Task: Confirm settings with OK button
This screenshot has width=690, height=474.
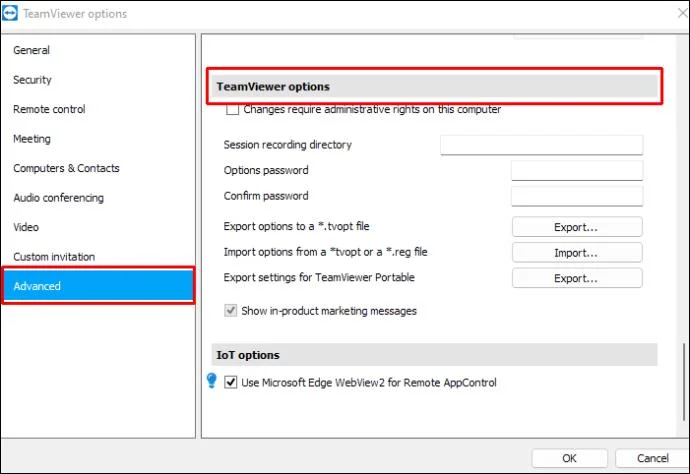Action: (x=569, y=458)
